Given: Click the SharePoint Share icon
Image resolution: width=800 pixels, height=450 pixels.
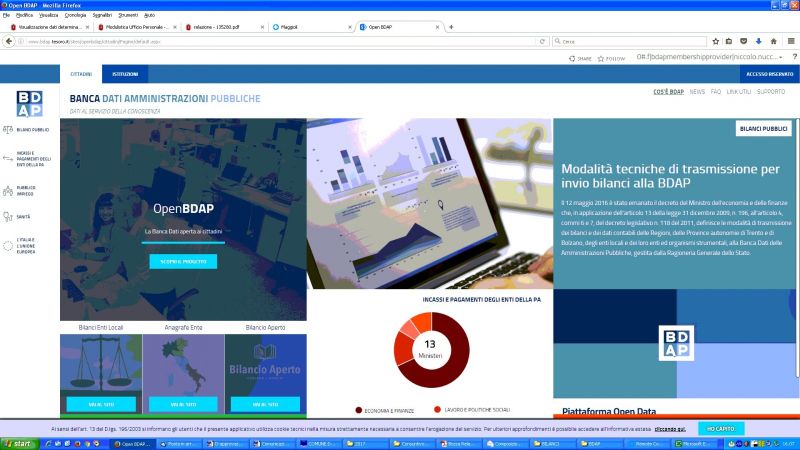Looking at the screenshot, I should 572,59.
